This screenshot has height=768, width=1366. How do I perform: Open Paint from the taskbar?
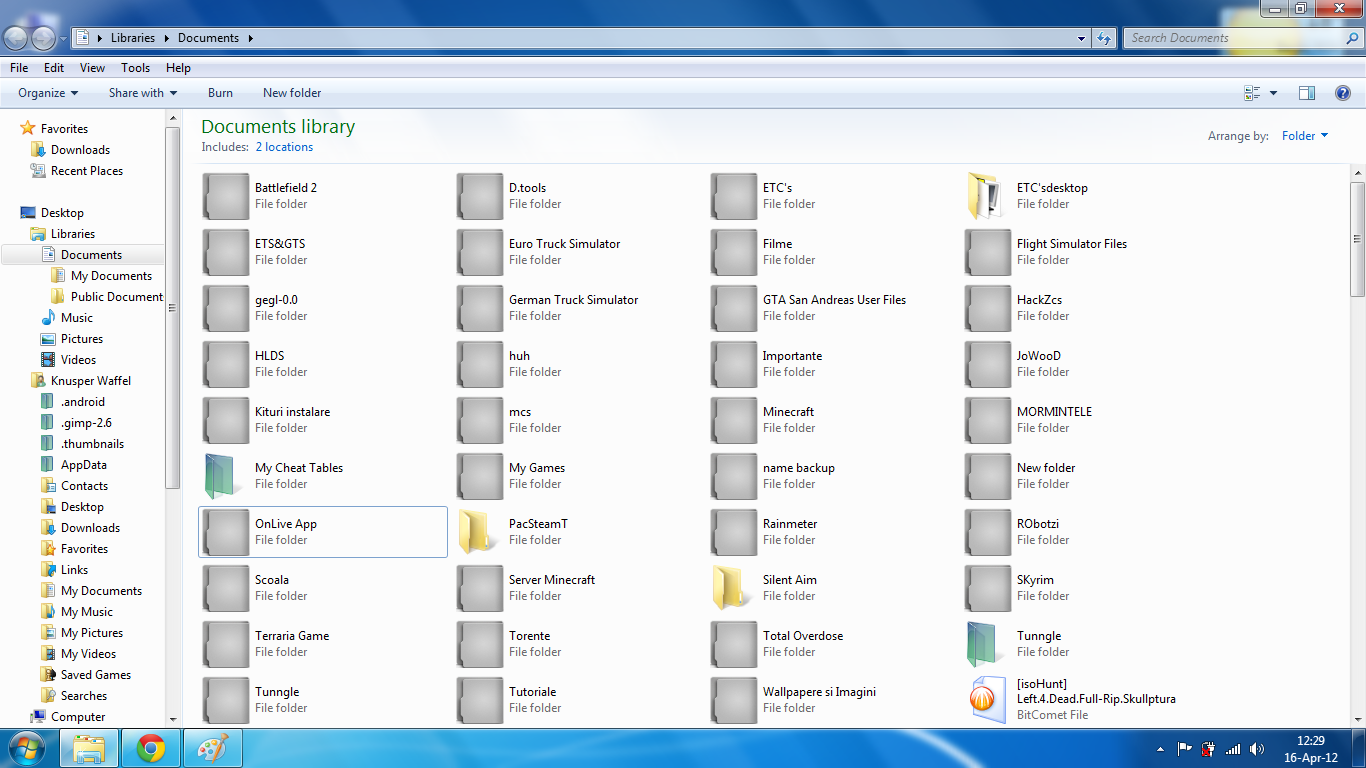[x=213, y=748]
